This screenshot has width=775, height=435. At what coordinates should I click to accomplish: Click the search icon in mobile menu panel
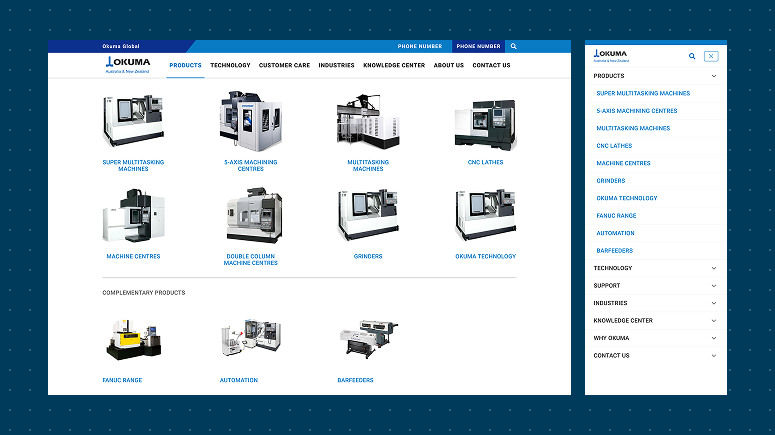point(692,56)
